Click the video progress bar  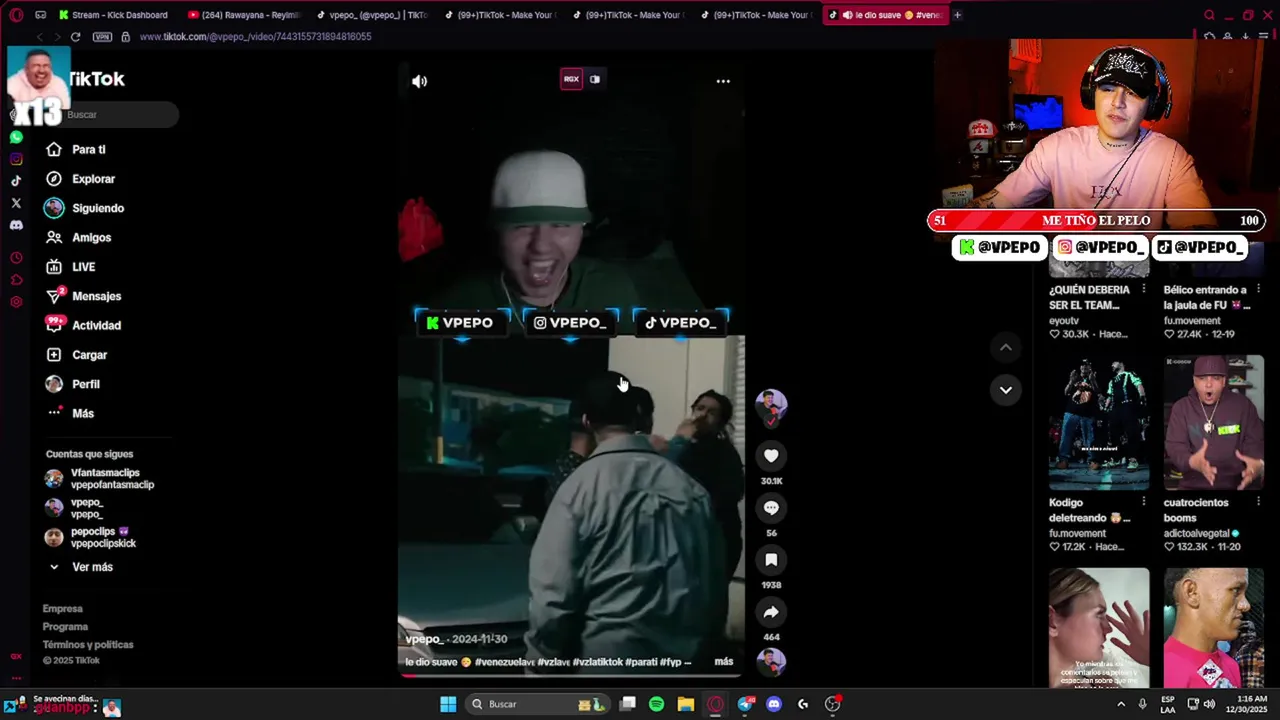pyautogui.click(x=571, y=676)
